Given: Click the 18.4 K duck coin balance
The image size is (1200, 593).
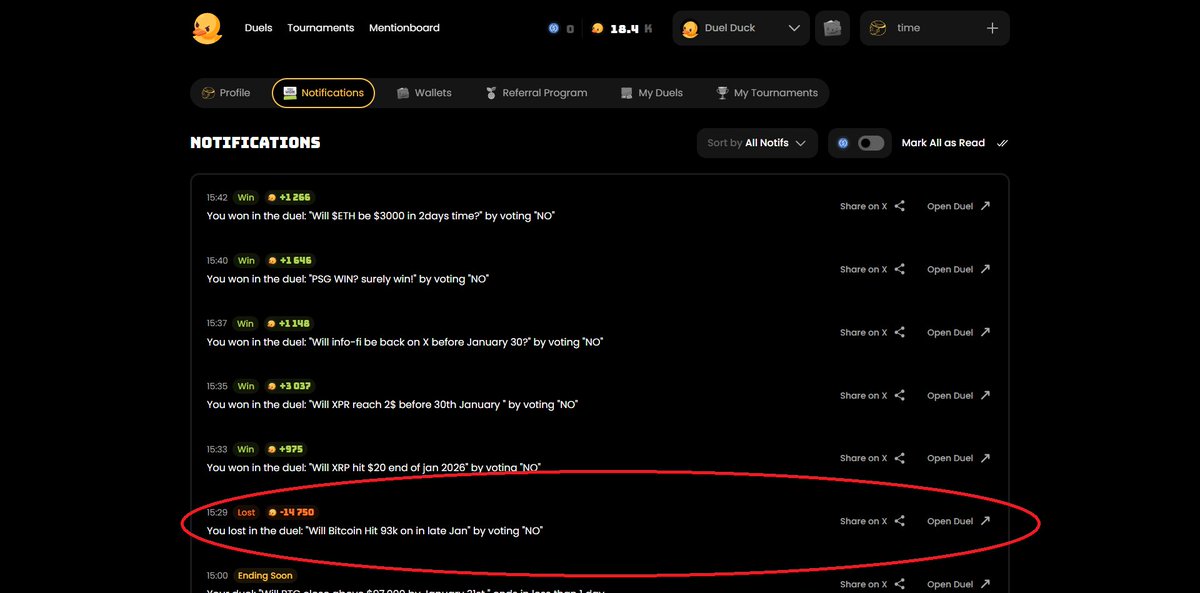Looking at the screenshot, I should (622, 29).
